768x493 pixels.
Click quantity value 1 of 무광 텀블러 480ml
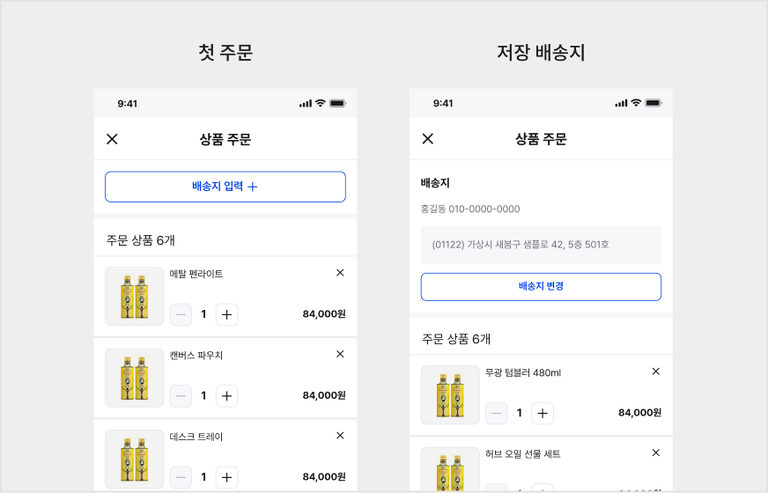(x=519, y=413)
